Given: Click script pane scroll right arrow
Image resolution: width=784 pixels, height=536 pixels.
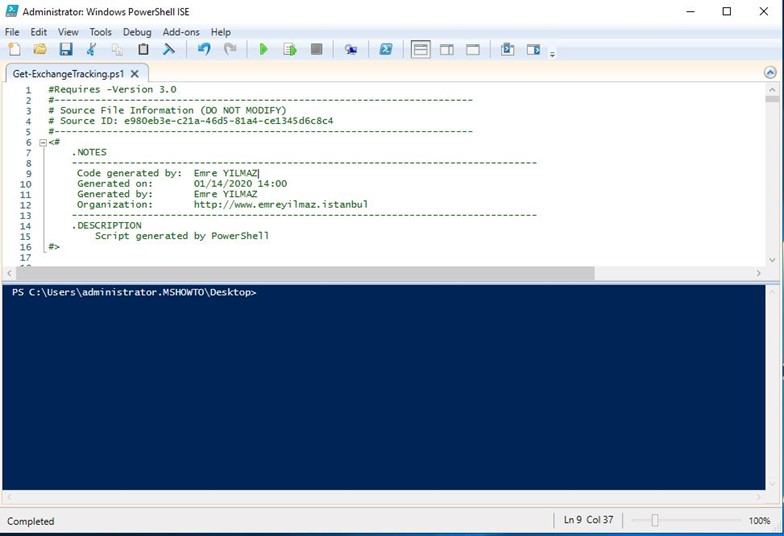Looking at the screenshot, I should 758,273.
